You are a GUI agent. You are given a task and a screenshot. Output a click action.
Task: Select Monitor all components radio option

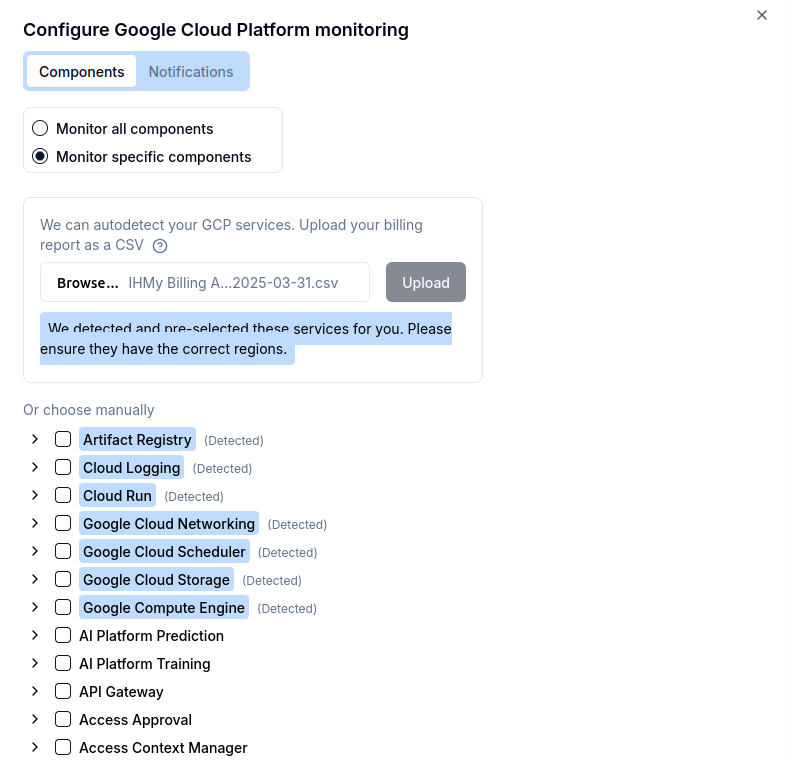(40, 129)
